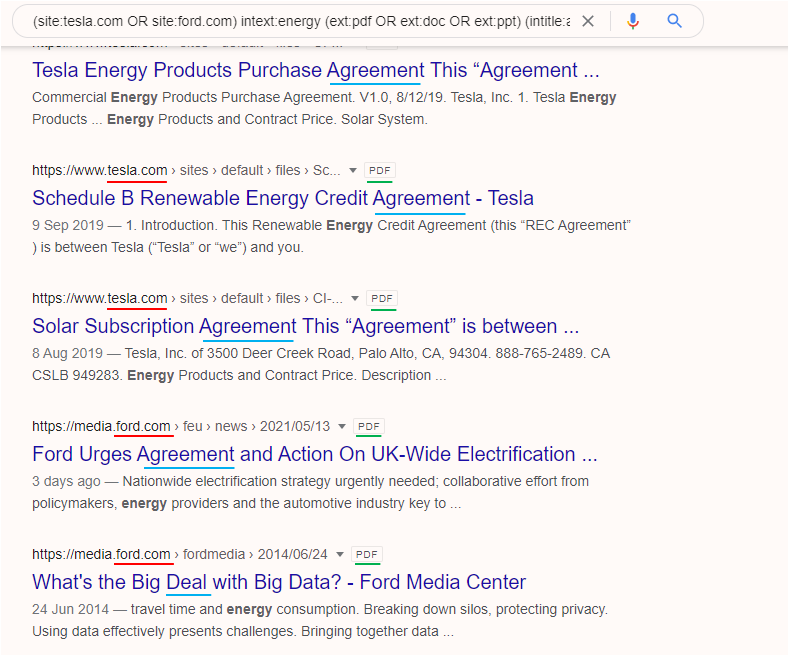Open What's the Big Deal with Big Data link
Image resolution: width=789 pixels, height=656 pixels.
(x=279, y=582)
